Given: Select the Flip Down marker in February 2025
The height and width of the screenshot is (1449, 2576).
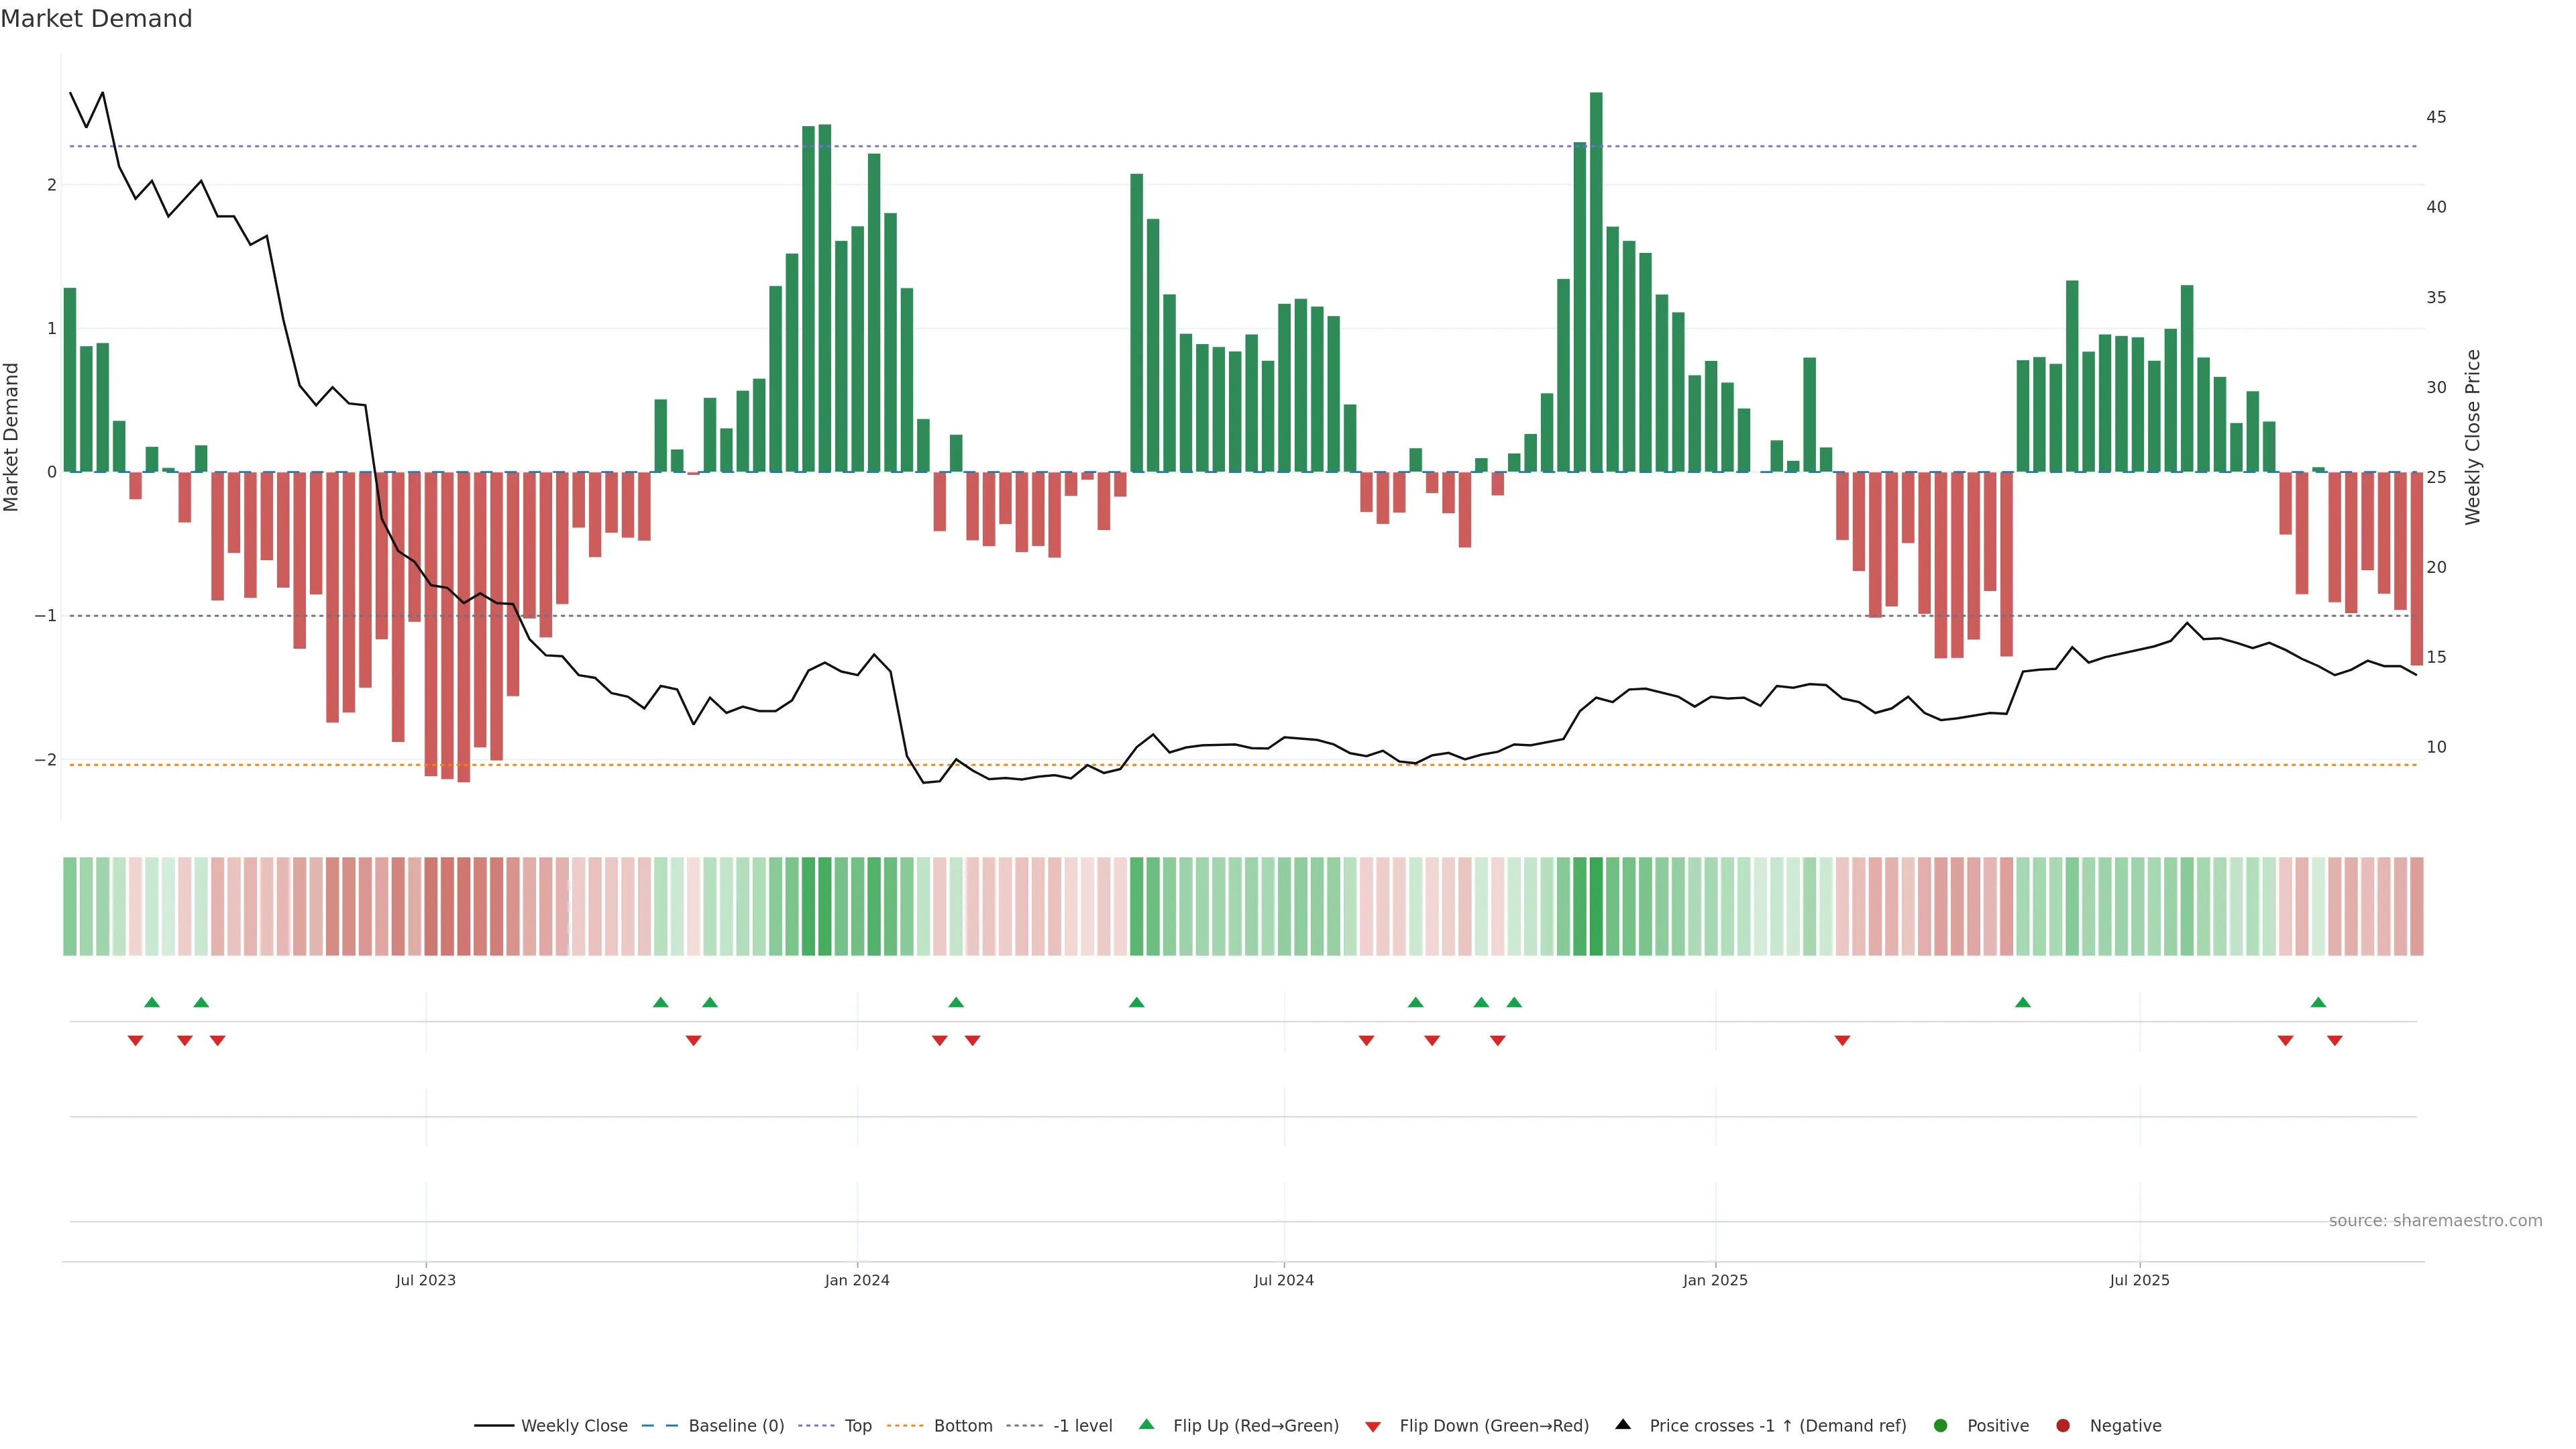Looking at the screenshot, I should [x=1842, y=1041].
